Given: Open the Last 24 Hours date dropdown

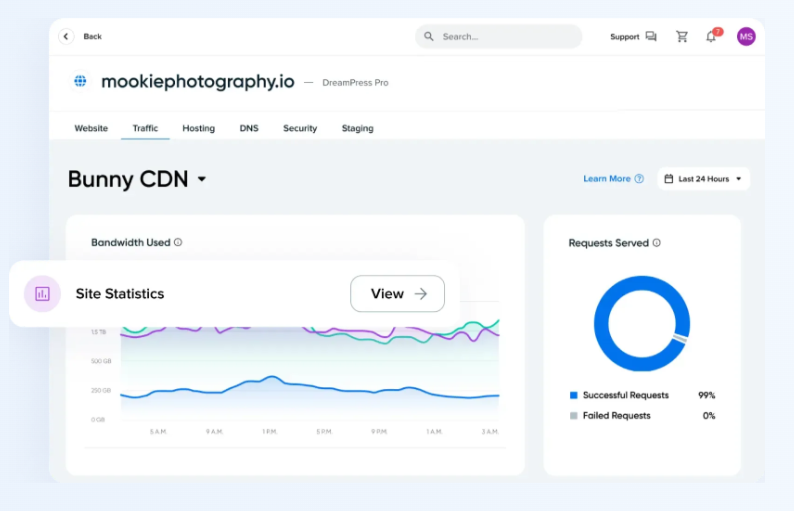Looking at the screenshot, I should tap(704, 179).
